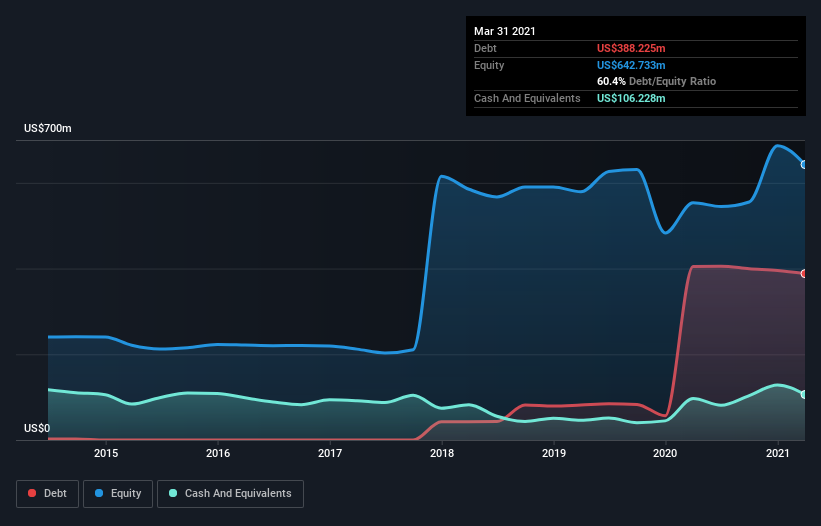Viewport: 821px width, 526px height.
Task: Click the Equity row label in tooltip
Action: tap(489, 65)
